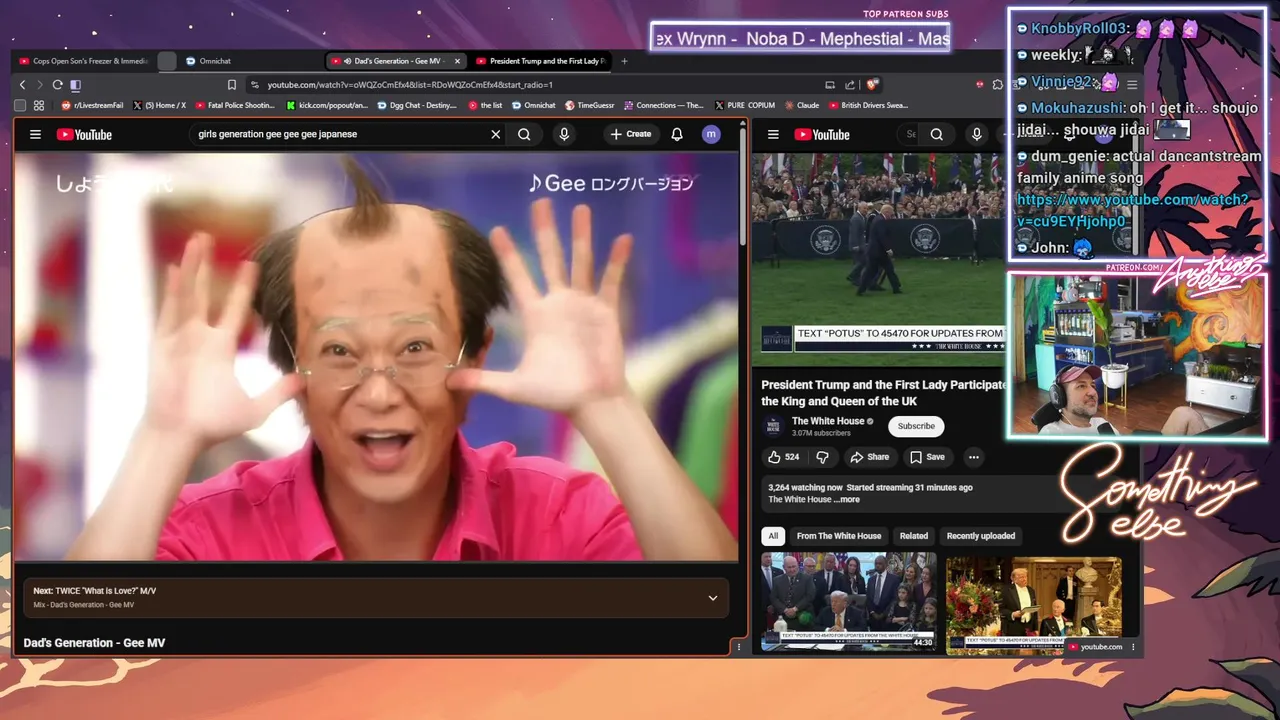1280x720 pixels.
Task: Dislike the White House video
Action: click(x=822, y=457)
